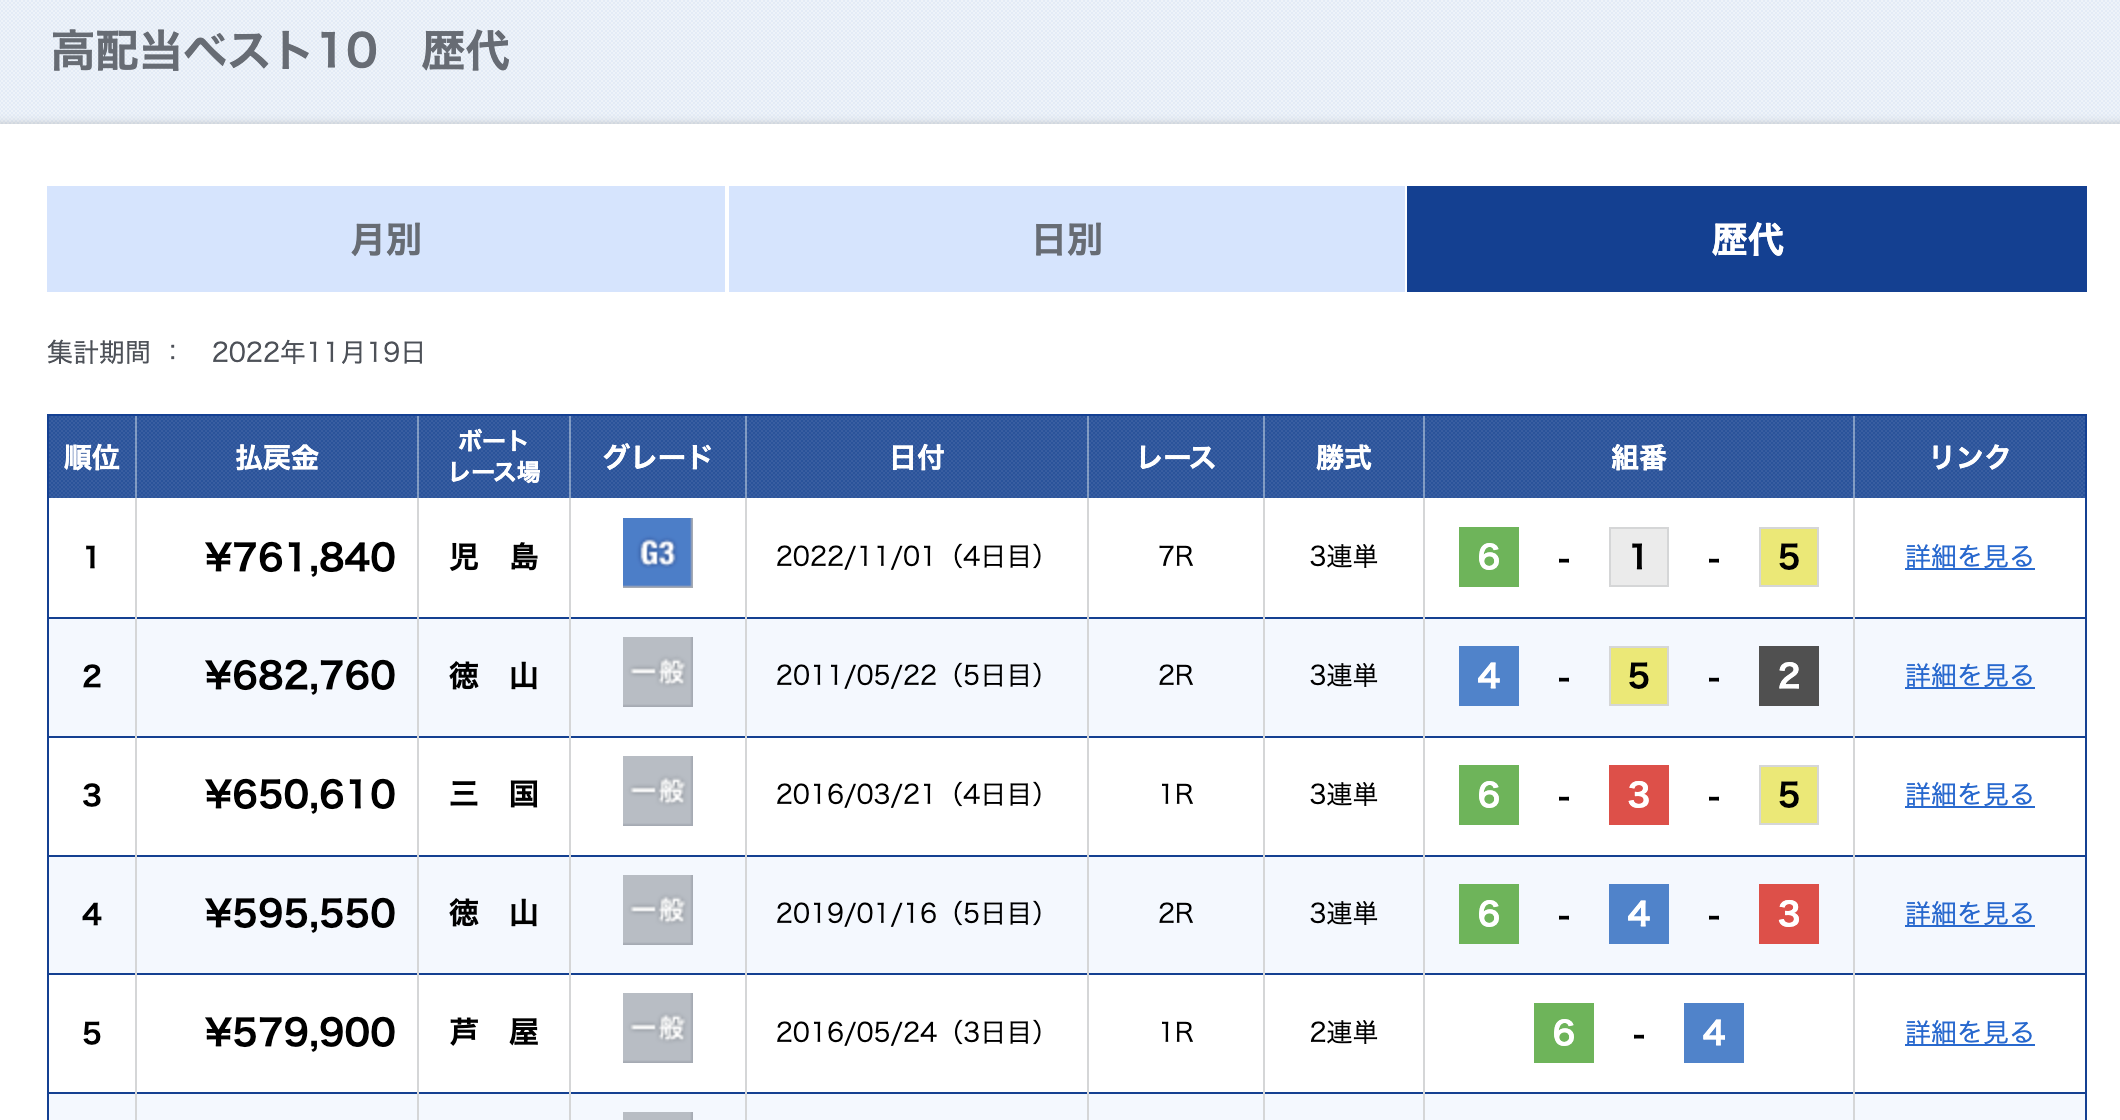
Task: Click venue name 三国
Action: click(x=494, y=795)
